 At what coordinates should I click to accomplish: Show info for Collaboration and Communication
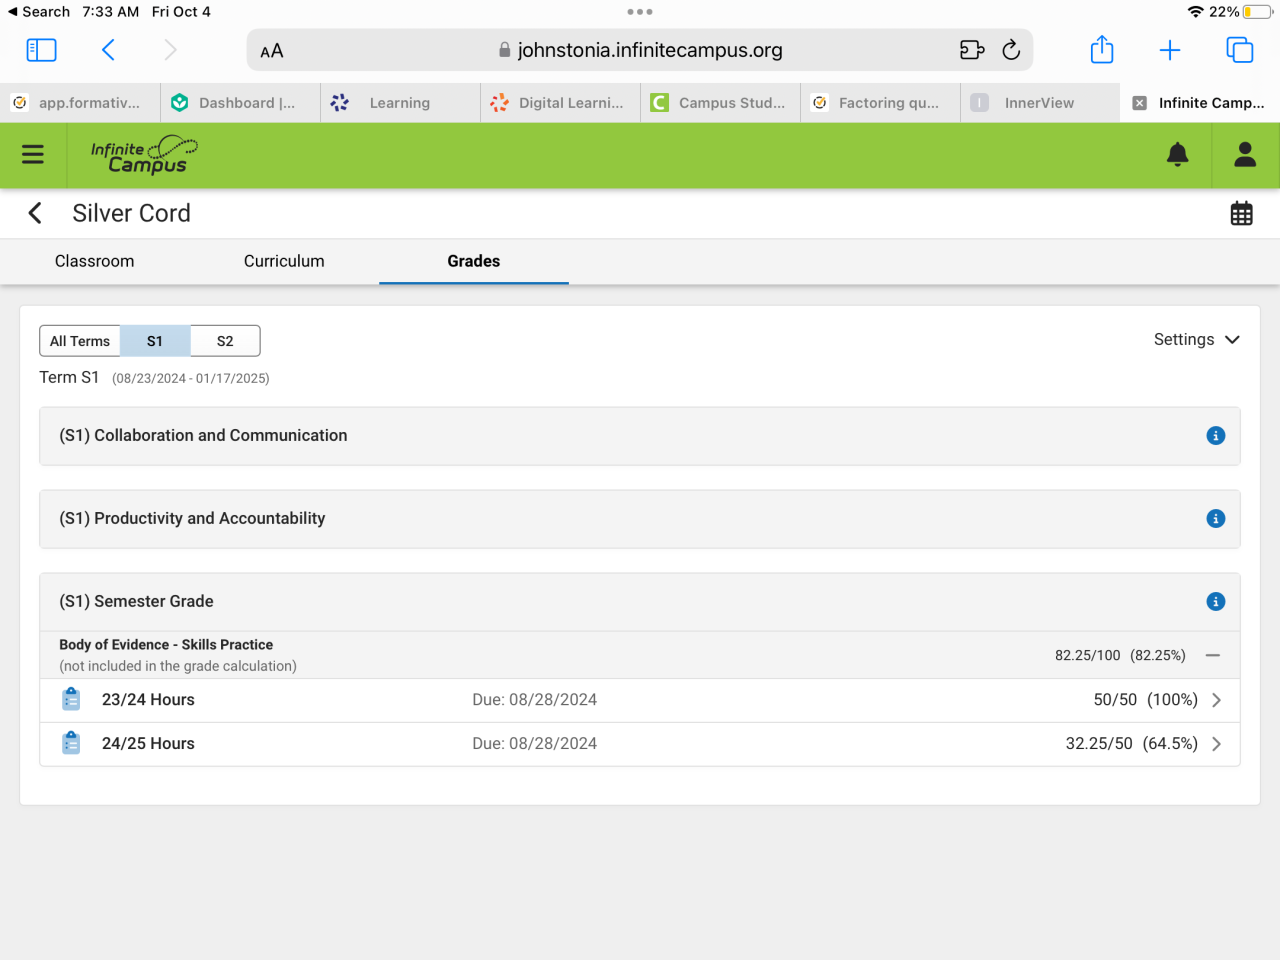[1216, 436]
